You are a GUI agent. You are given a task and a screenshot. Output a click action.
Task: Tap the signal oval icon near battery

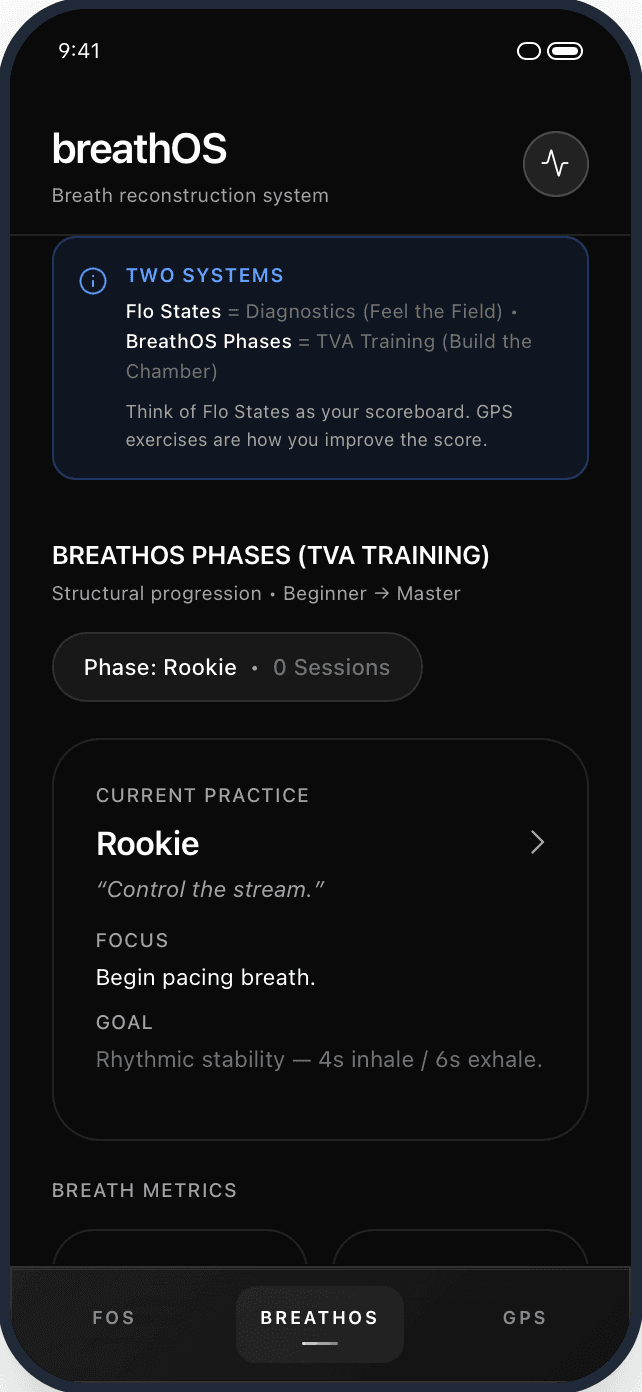click(528, 51)
